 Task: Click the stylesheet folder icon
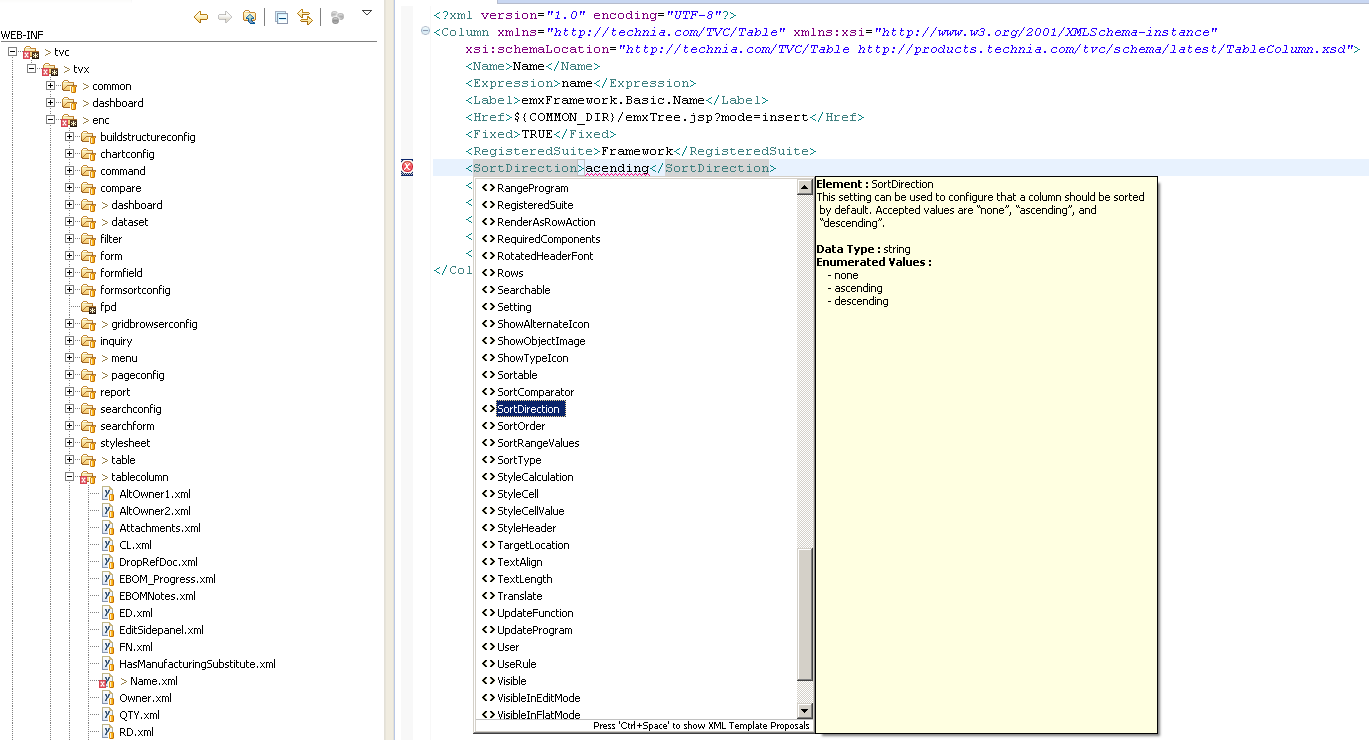(x=88, y=443)
